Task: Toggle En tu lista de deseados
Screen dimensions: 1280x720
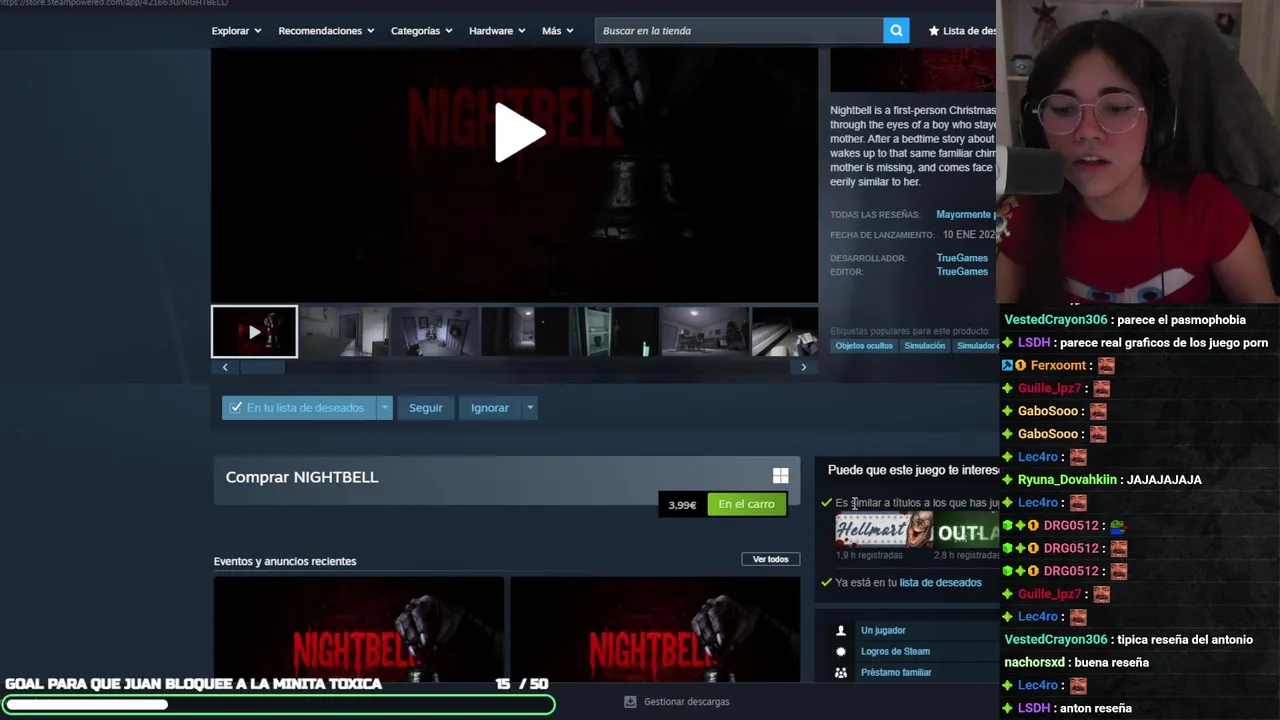Action: (298, 408)
